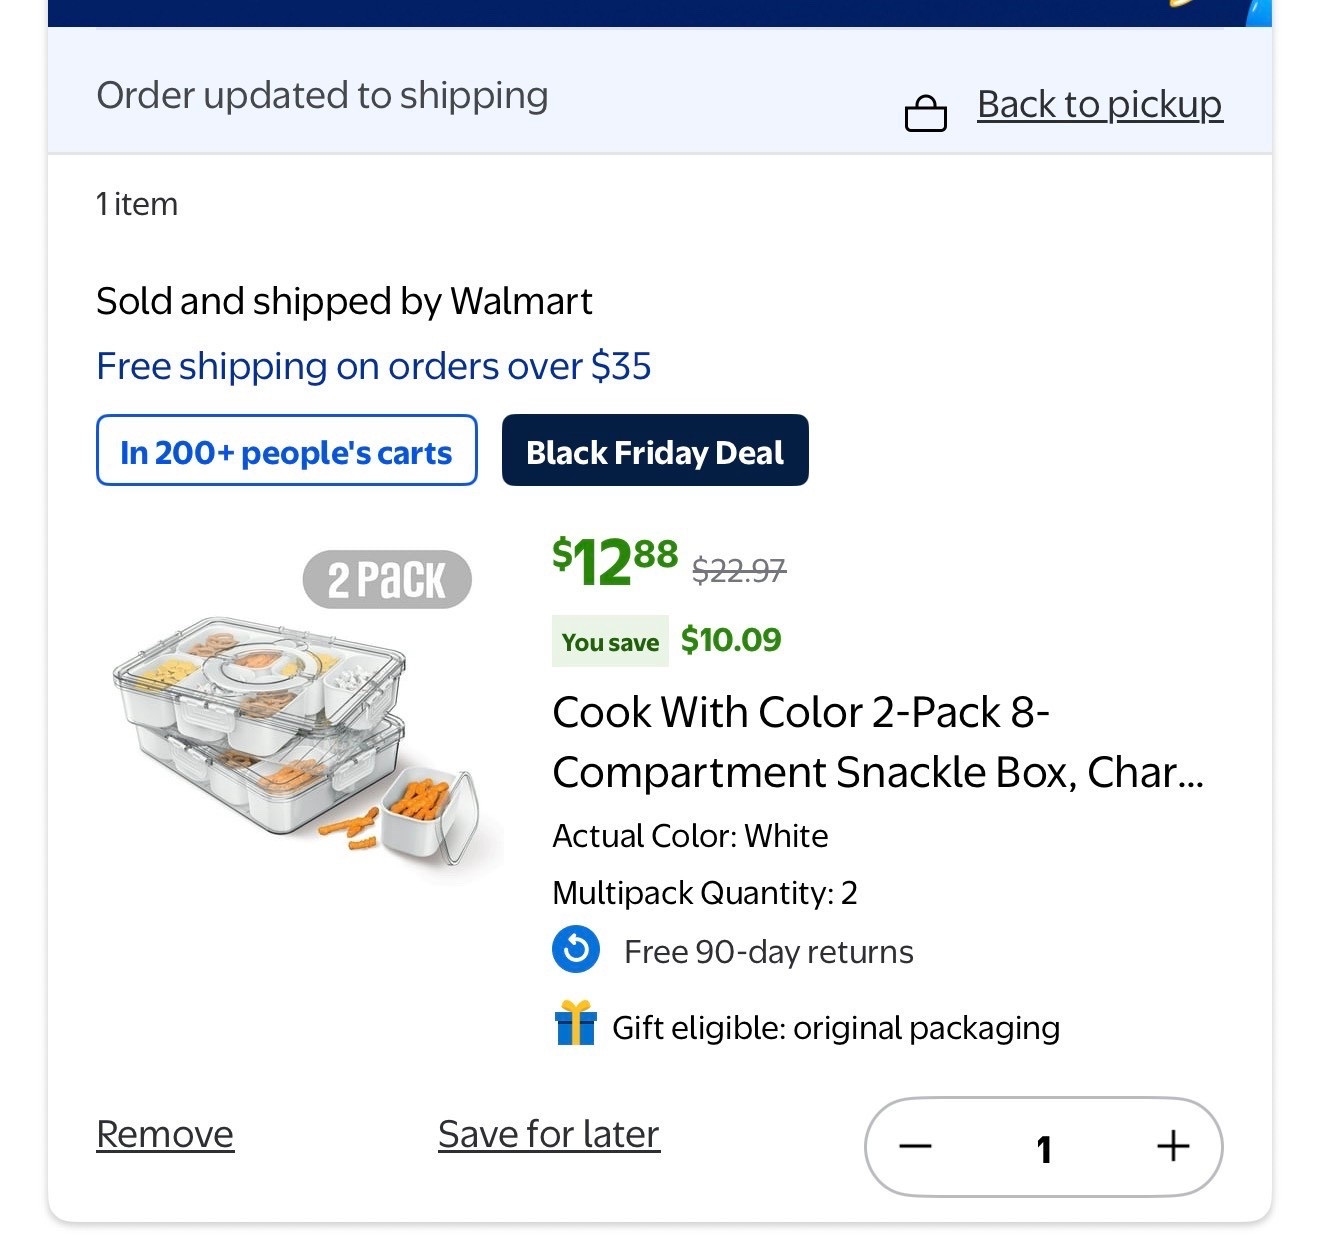Click the 2 Pack image label

pyautogui.click(x=387, y=580)
